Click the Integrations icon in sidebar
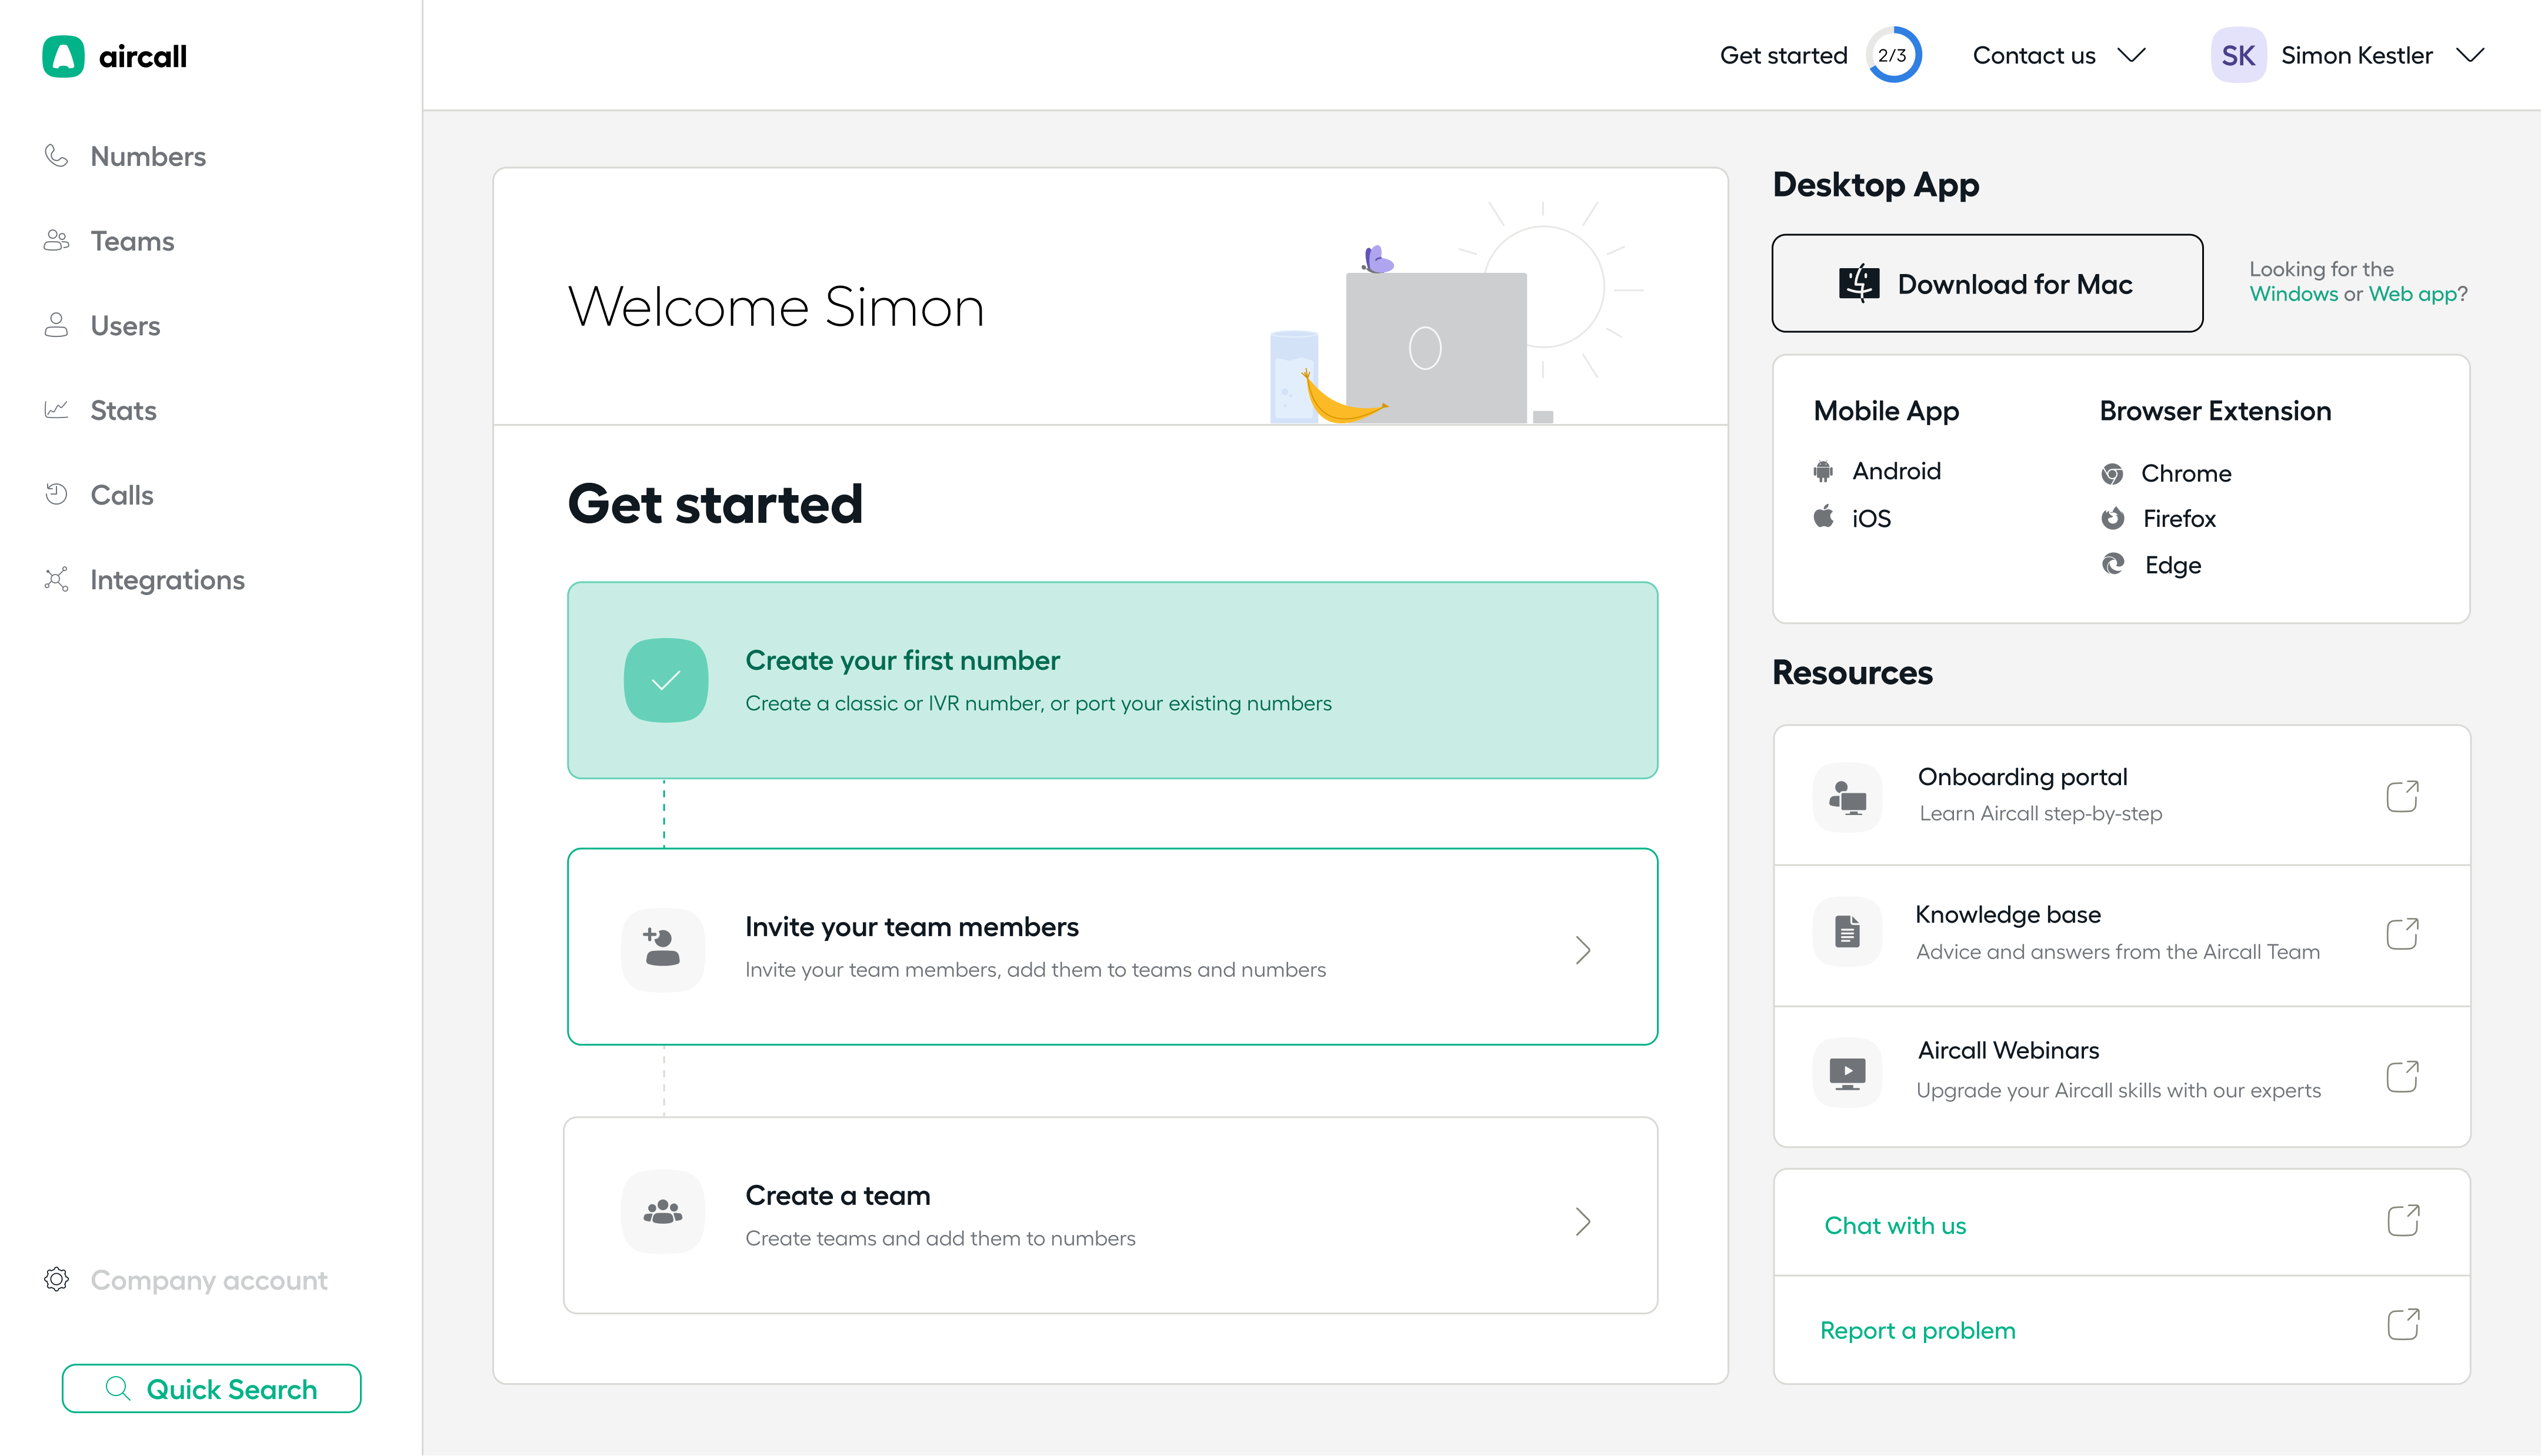The width and height of the screenshot is (2541, 1456). [x=56, y=579]
